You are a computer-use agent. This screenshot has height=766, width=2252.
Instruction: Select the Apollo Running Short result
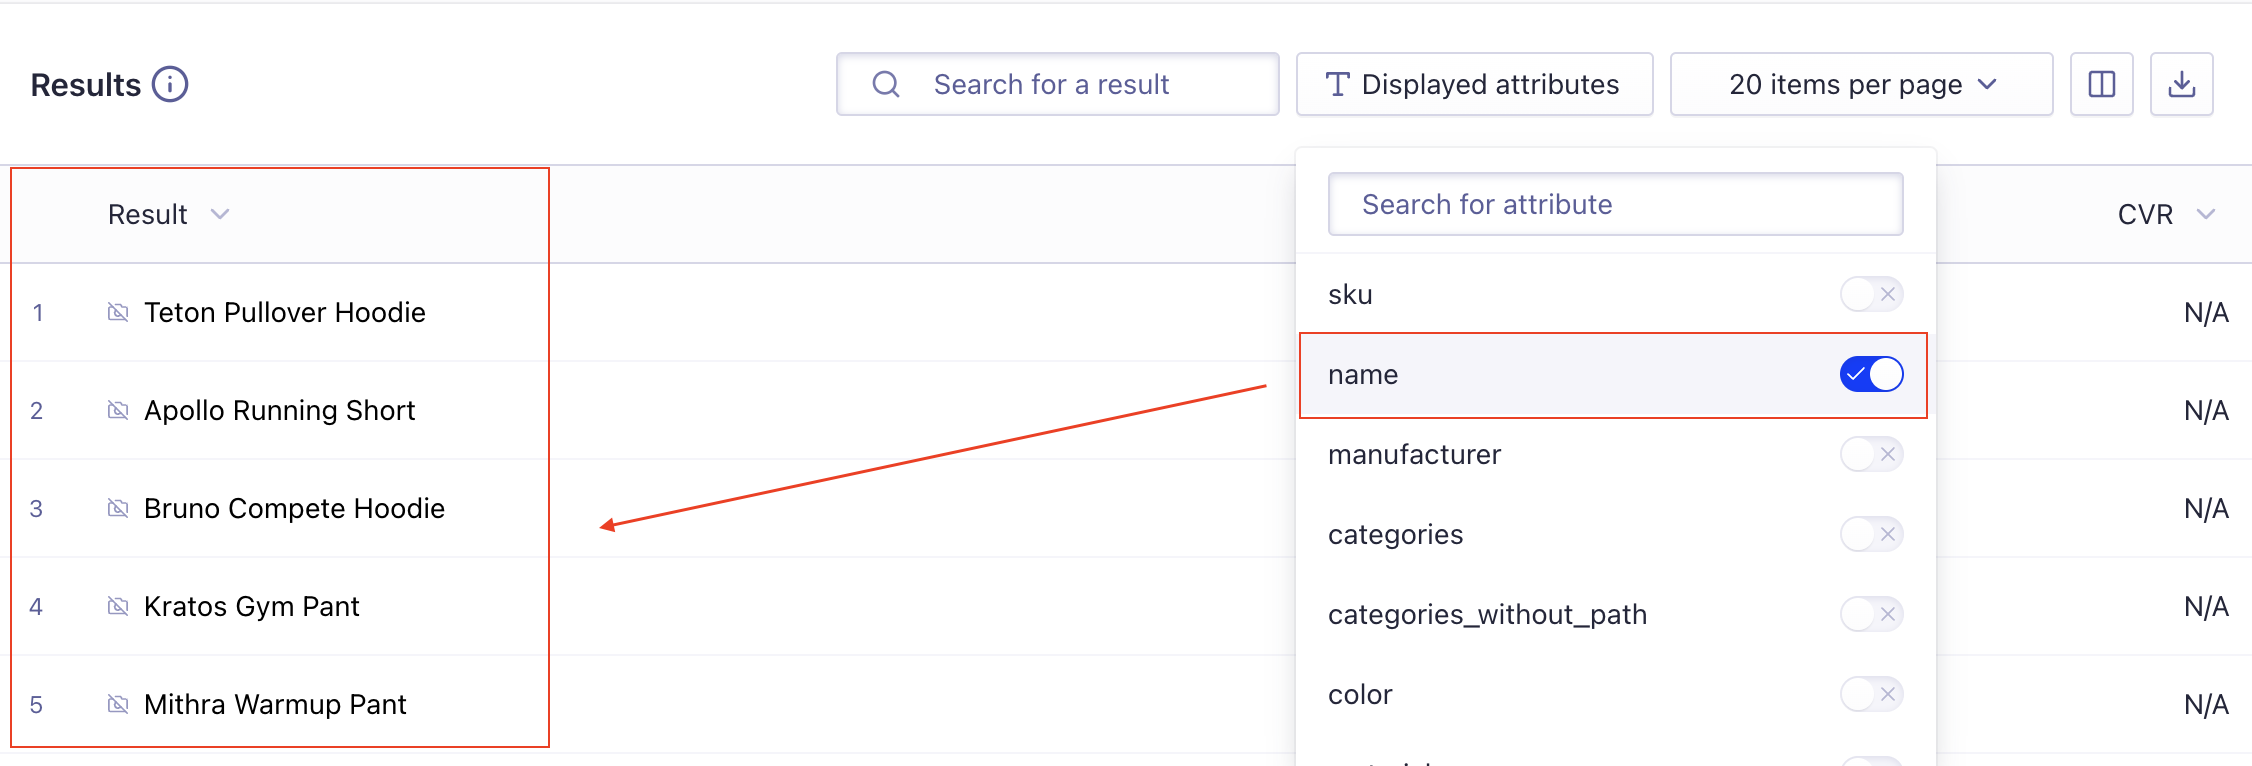[x=279, y=411]
